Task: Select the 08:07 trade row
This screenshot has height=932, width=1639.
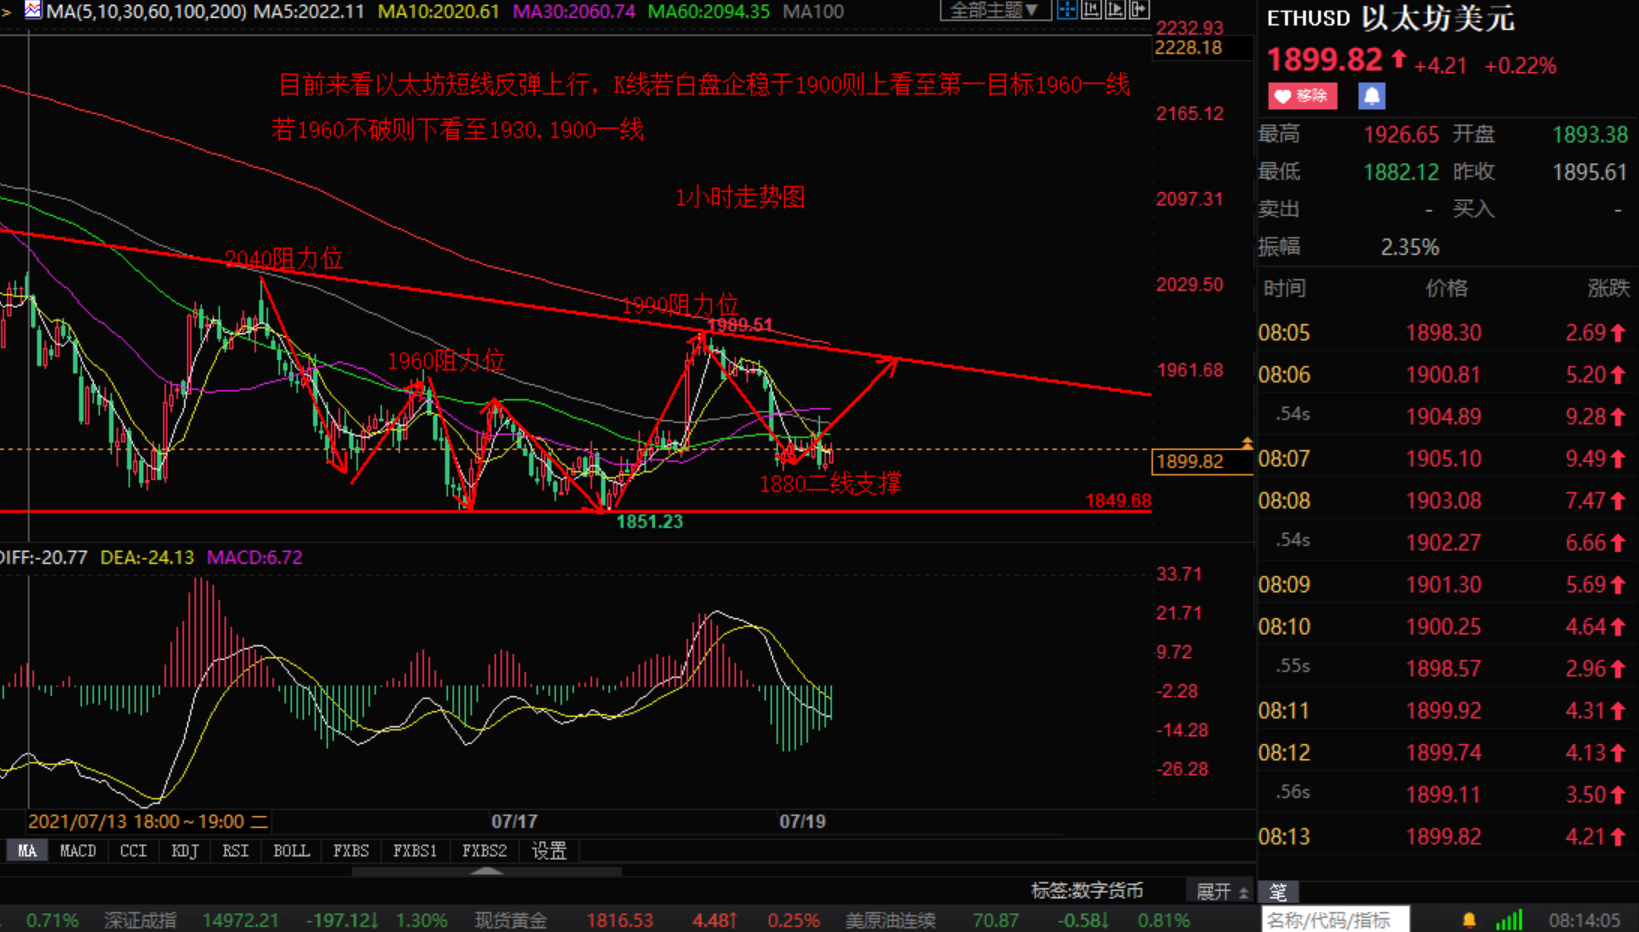Action: [1446, 459]
